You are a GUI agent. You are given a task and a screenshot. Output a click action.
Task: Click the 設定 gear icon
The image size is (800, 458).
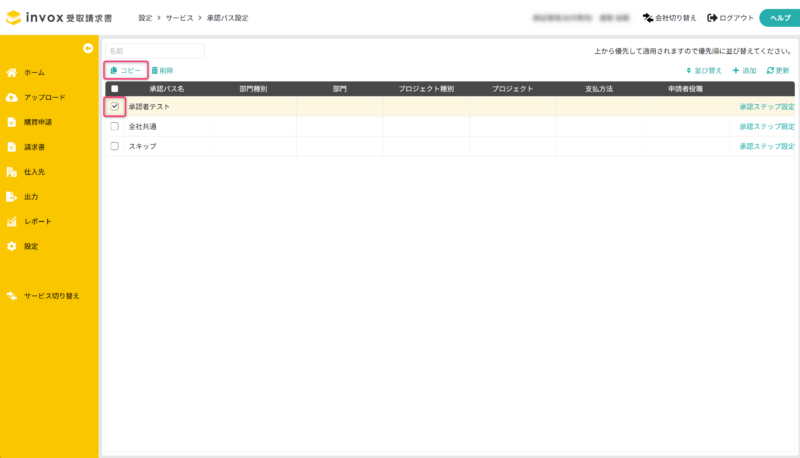tap(12, 246)
